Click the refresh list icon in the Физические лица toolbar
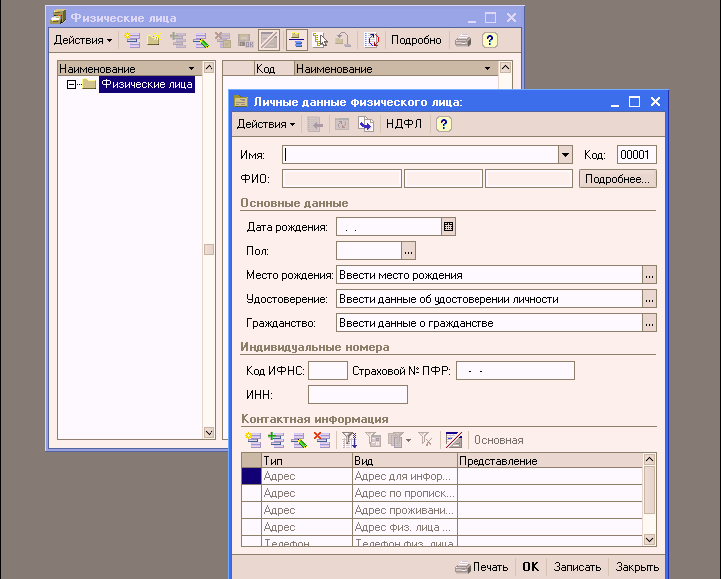721x579 pixels. [x=372, y=40]
